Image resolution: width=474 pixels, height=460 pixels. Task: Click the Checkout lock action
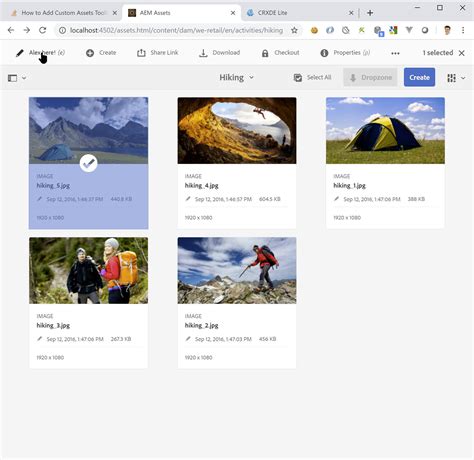tap(280, 53)
